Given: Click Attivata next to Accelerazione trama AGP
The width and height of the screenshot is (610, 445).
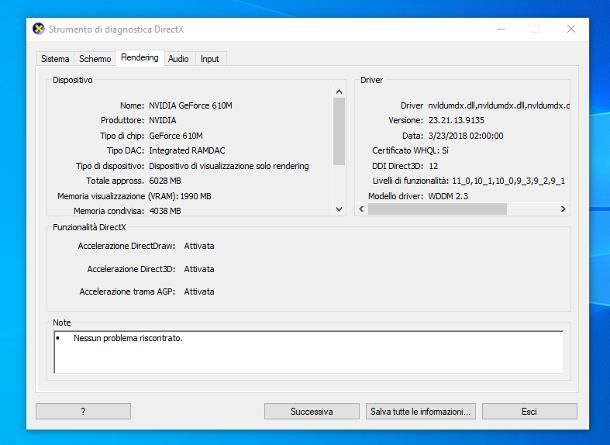Looking at the screenshot, I should click(x=199, y=291).
